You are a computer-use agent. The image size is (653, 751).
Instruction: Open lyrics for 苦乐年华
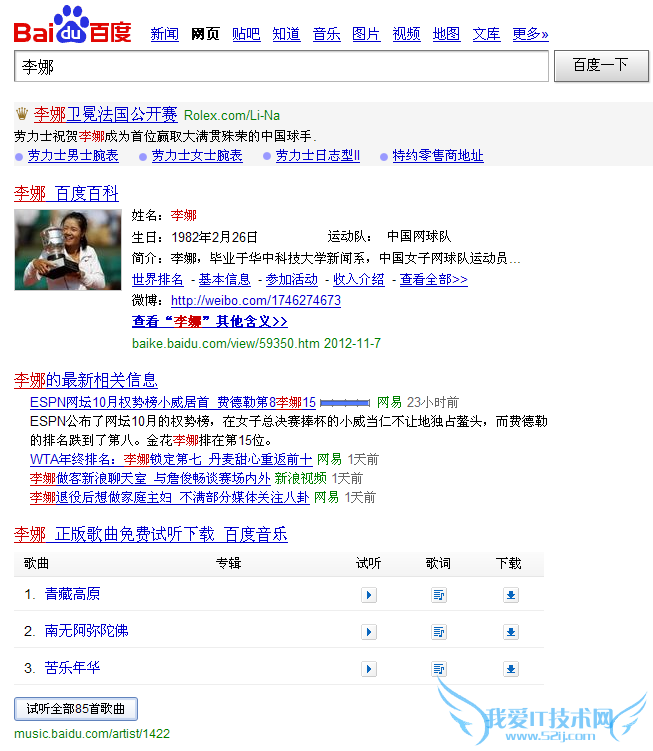tap(438, 669)
